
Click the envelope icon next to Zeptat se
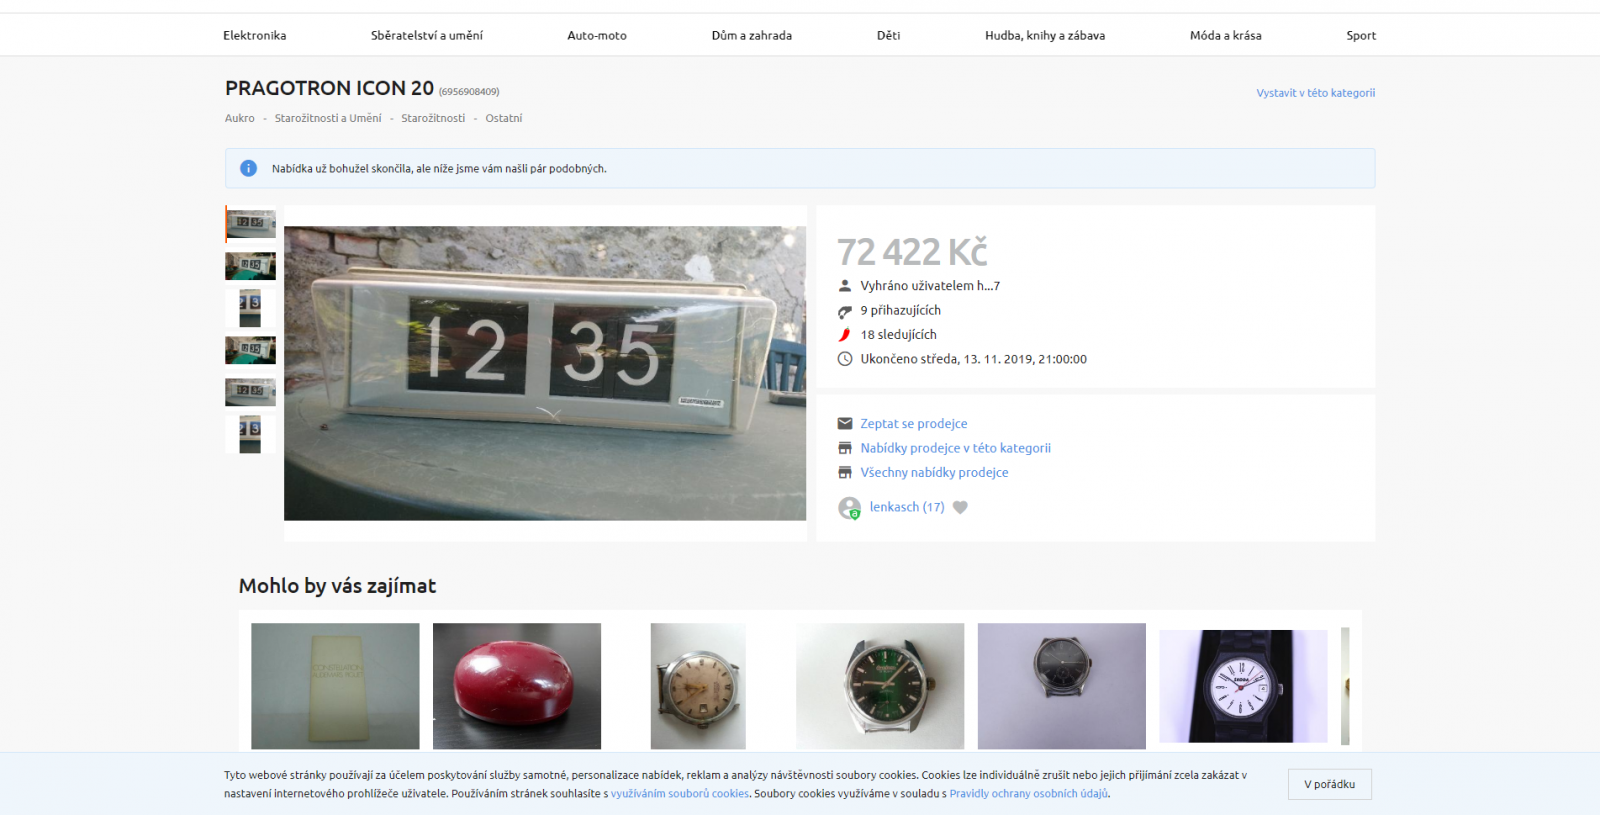(x=845, y=424)
